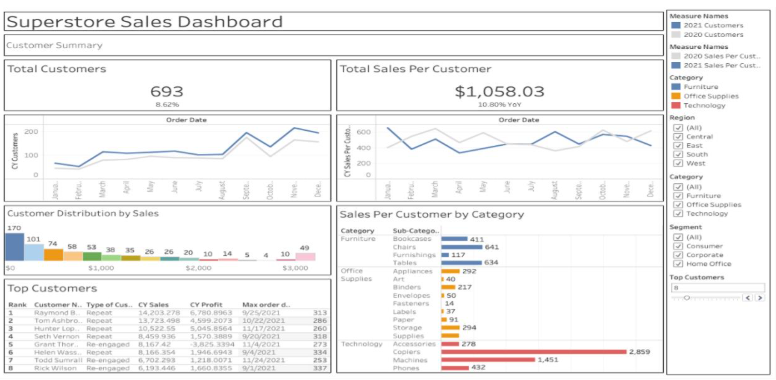This screenshot has width=776, height=380.
Task: Select the distribution bar labeled 170
Action: 15,247
